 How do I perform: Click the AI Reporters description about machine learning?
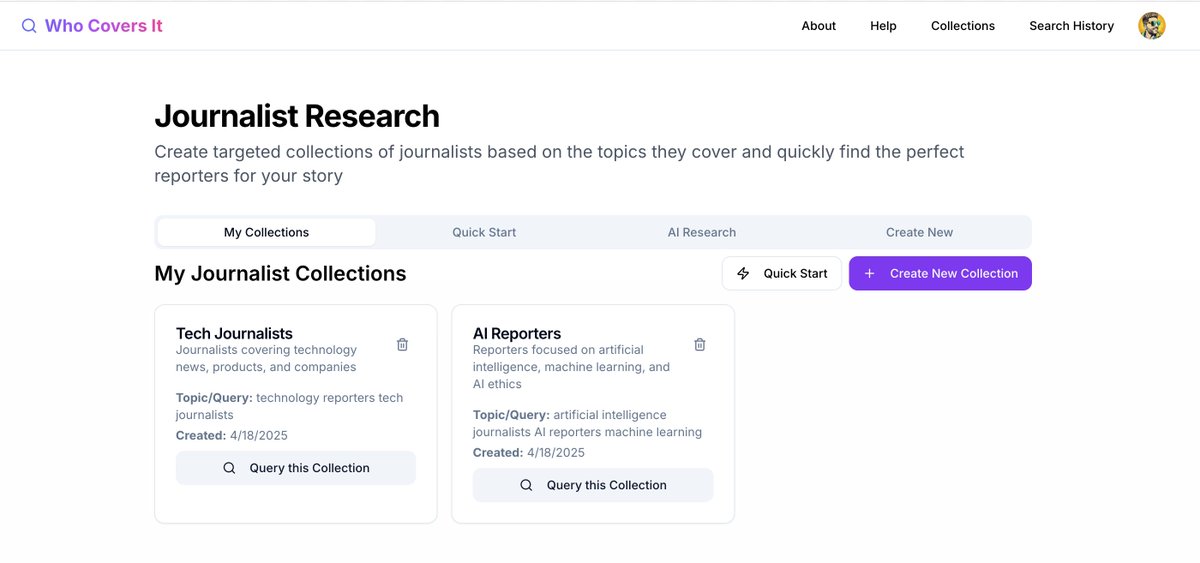coord(571,367)
